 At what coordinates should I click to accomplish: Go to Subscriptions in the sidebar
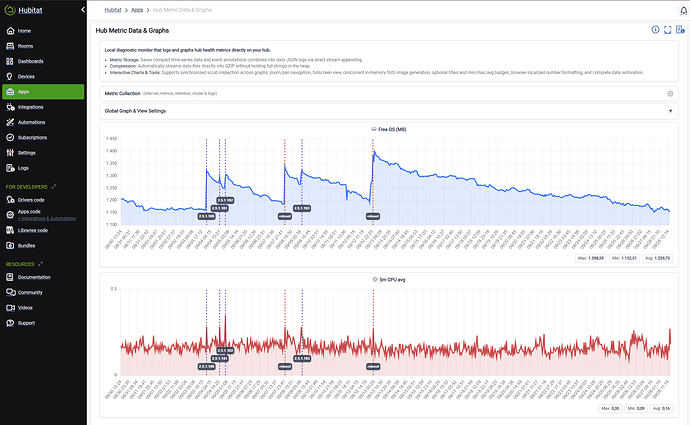coord(32,138)
